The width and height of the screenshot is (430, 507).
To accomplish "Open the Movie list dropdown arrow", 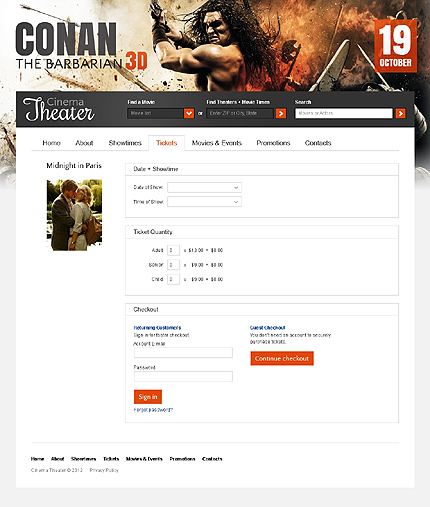I will click(189, 113).
